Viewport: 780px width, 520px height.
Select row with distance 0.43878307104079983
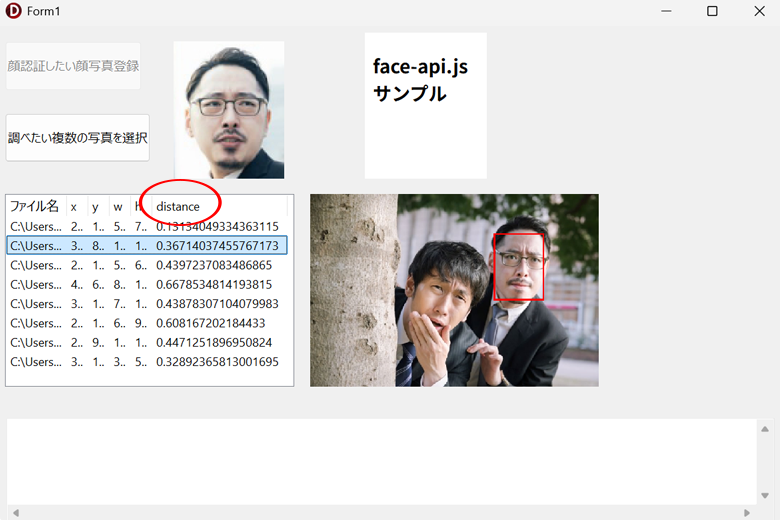[147, 304]
